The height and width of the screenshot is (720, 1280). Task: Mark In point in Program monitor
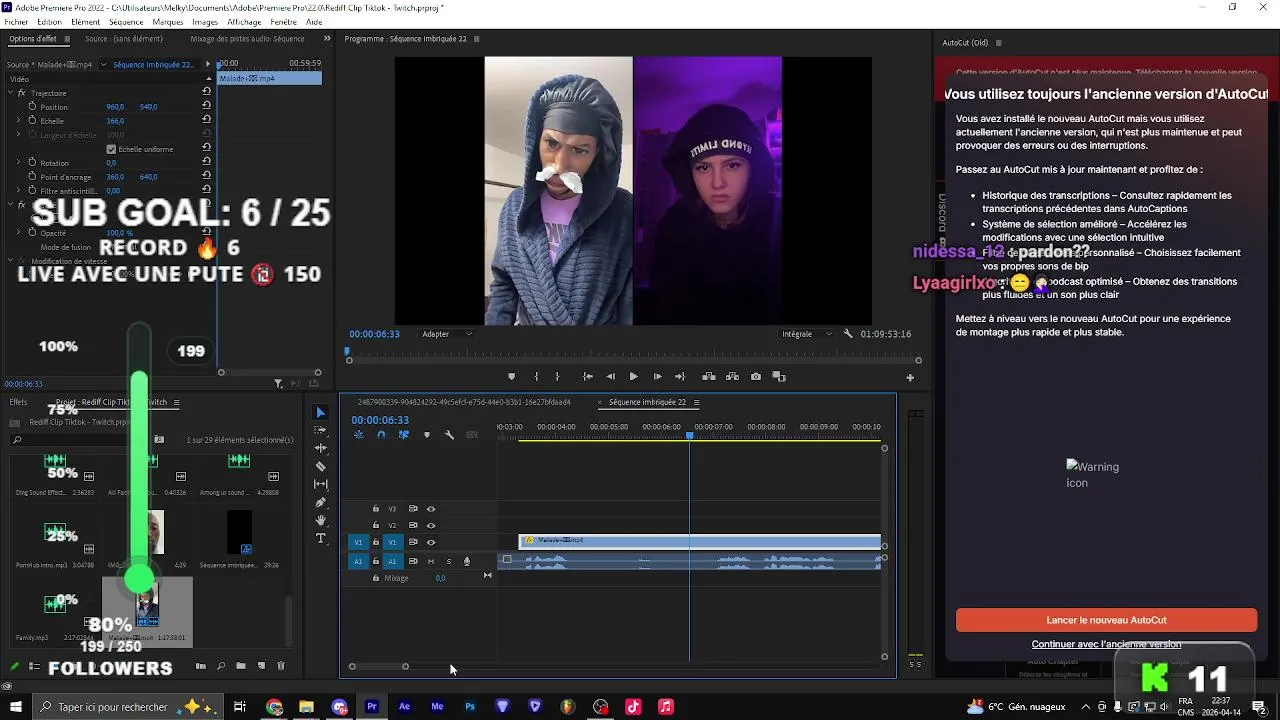click(x=536, y=377)
